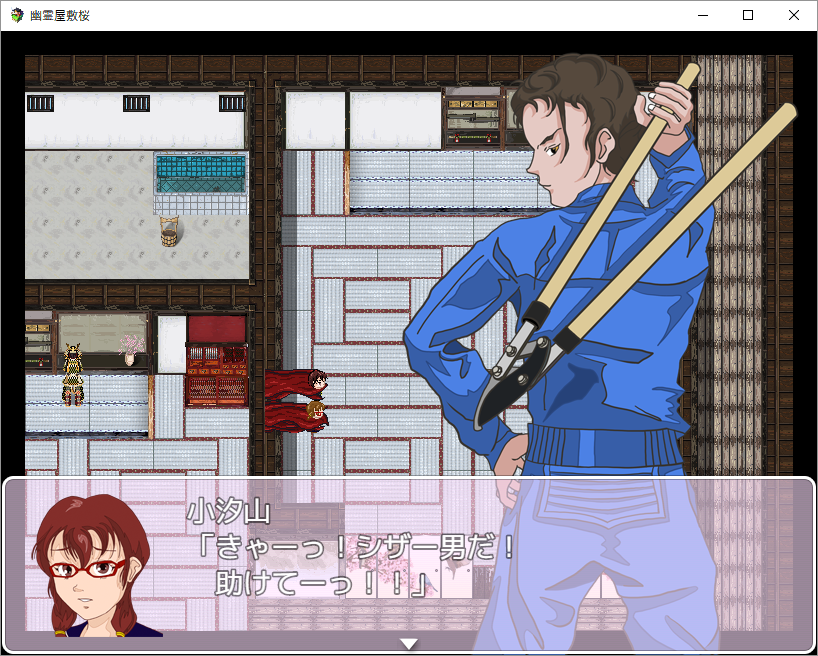
Task: Click the upper dark-haired character sprite
Action: [x=296, y=384]
